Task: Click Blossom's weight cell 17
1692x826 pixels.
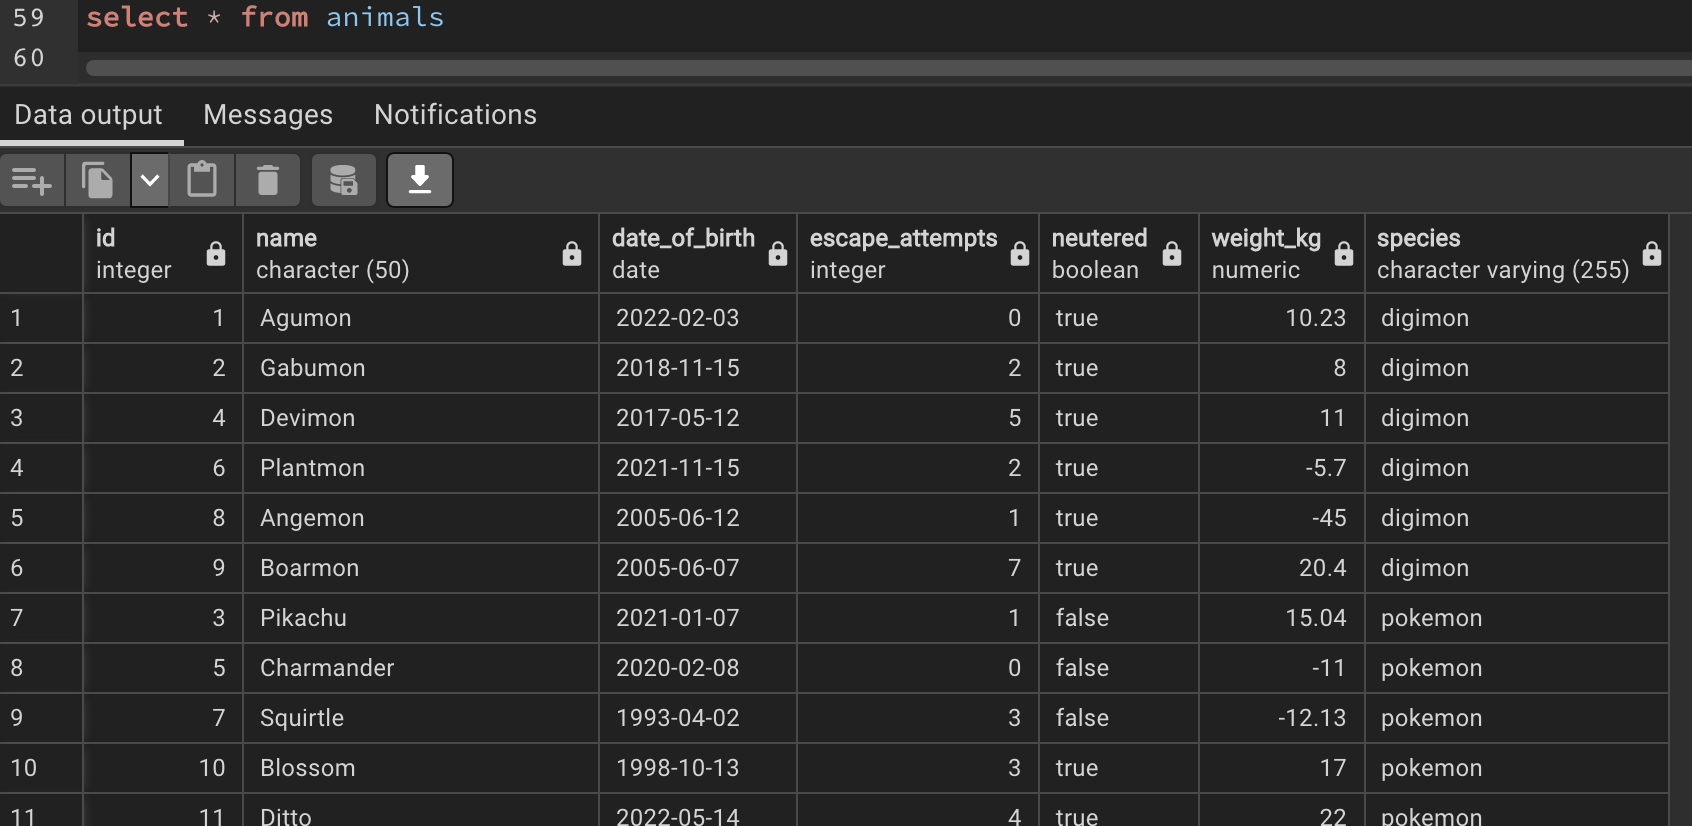Action: 1282,768
